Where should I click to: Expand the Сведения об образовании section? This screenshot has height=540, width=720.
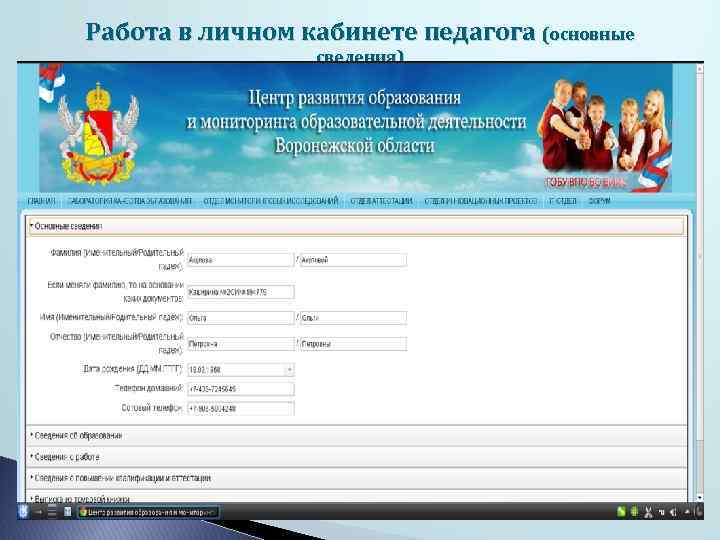point(356,436)
